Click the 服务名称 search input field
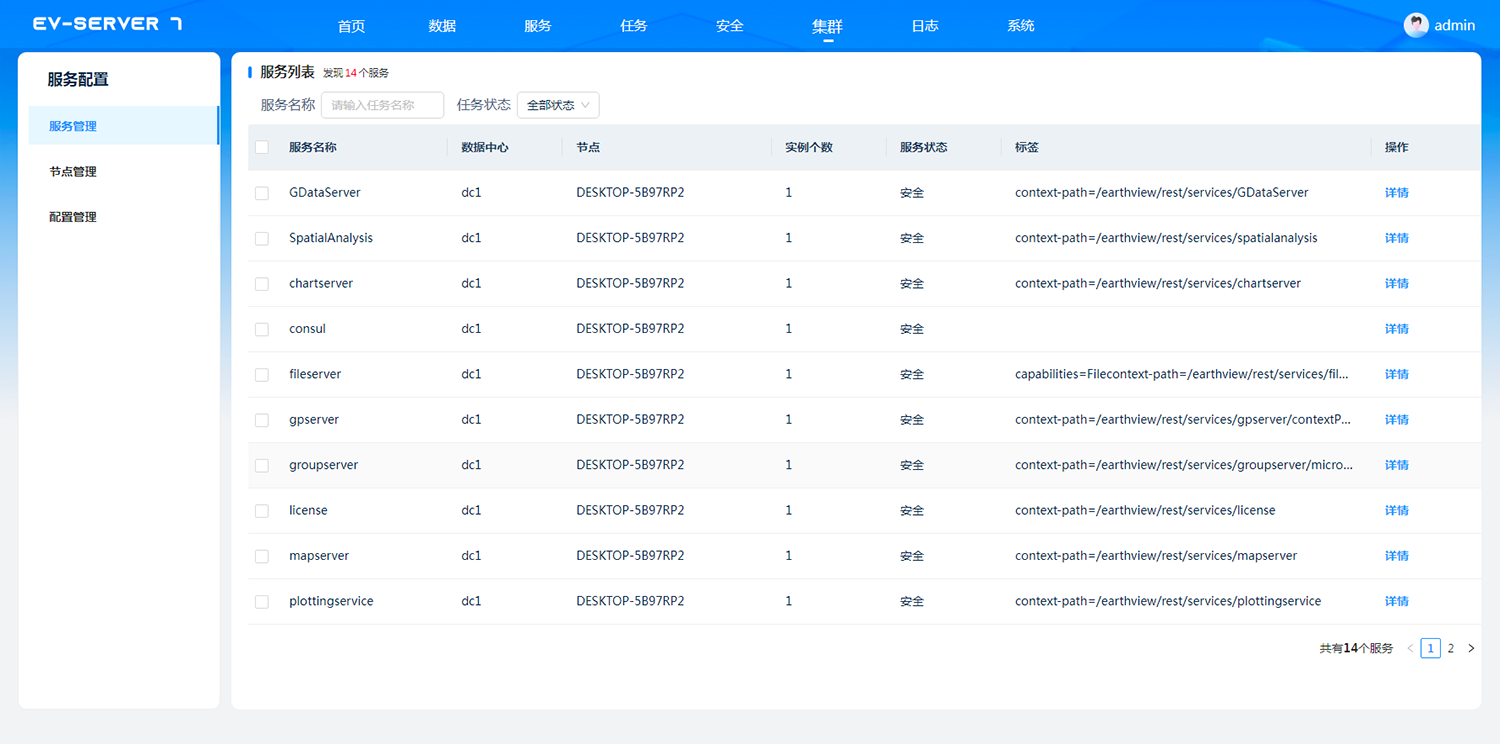Viewport: 1500px width, 744px height. click(x=382, y=105)
